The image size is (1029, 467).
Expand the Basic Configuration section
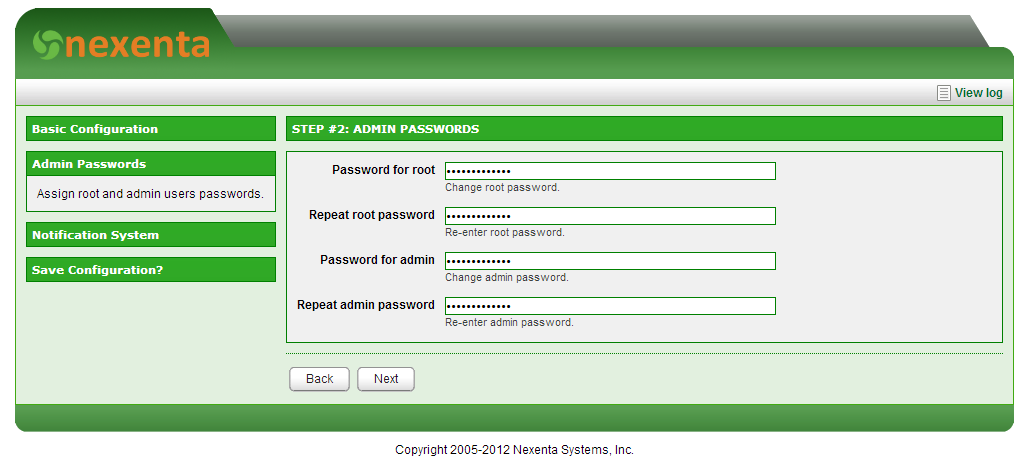tap(151, 129)
